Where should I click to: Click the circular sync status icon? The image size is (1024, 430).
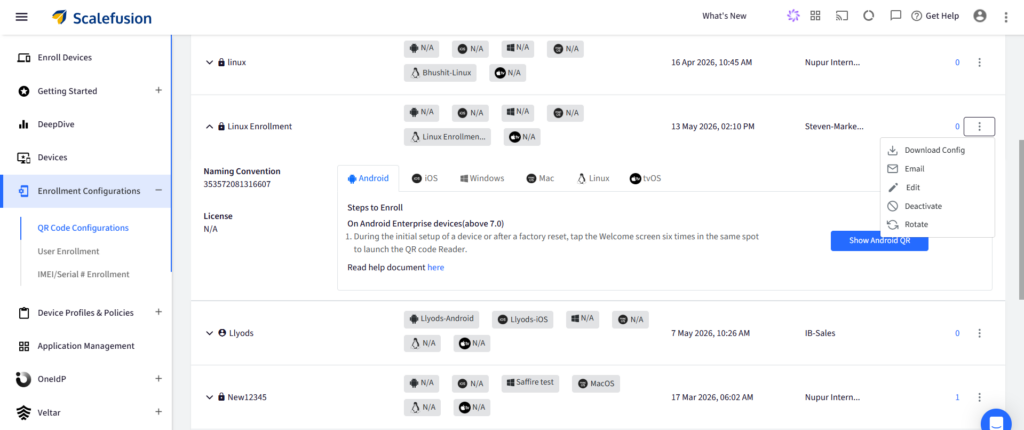[x=869, y=16]
